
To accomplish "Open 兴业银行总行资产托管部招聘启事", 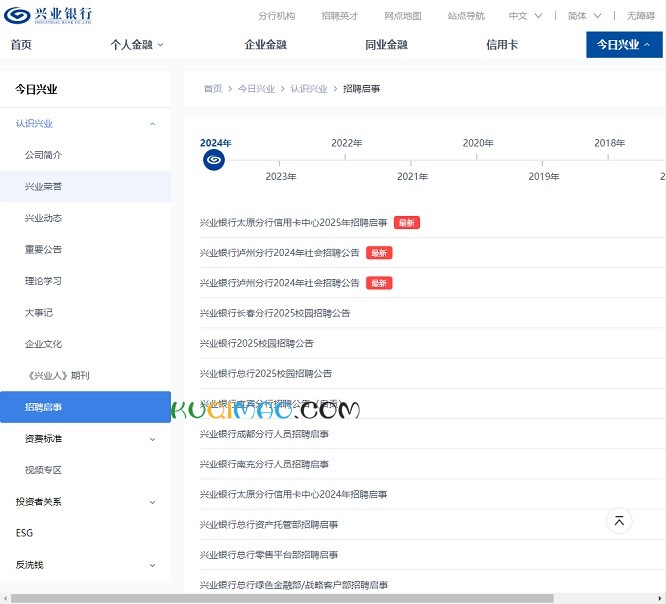I will (269, 525).
